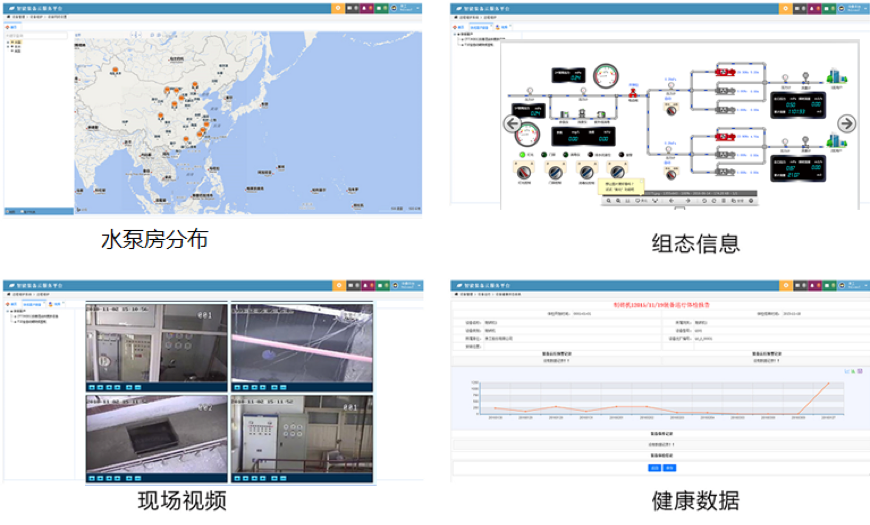Click the Xinjiang pump-room marker on map
Image resolution: width=870 pixels, height=525 pixels.
click(115, 70)
